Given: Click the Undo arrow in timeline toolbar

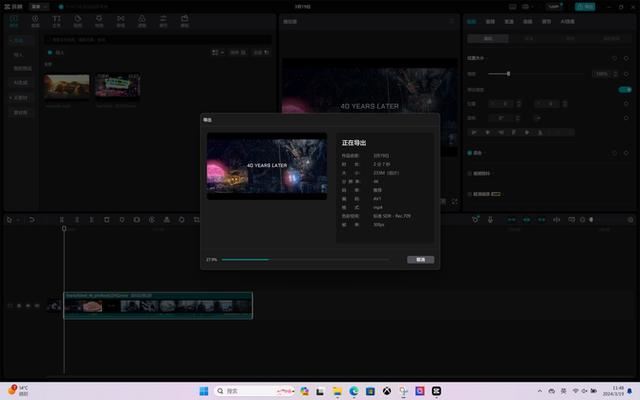Looking at the screenshot, I should [32, 219].
